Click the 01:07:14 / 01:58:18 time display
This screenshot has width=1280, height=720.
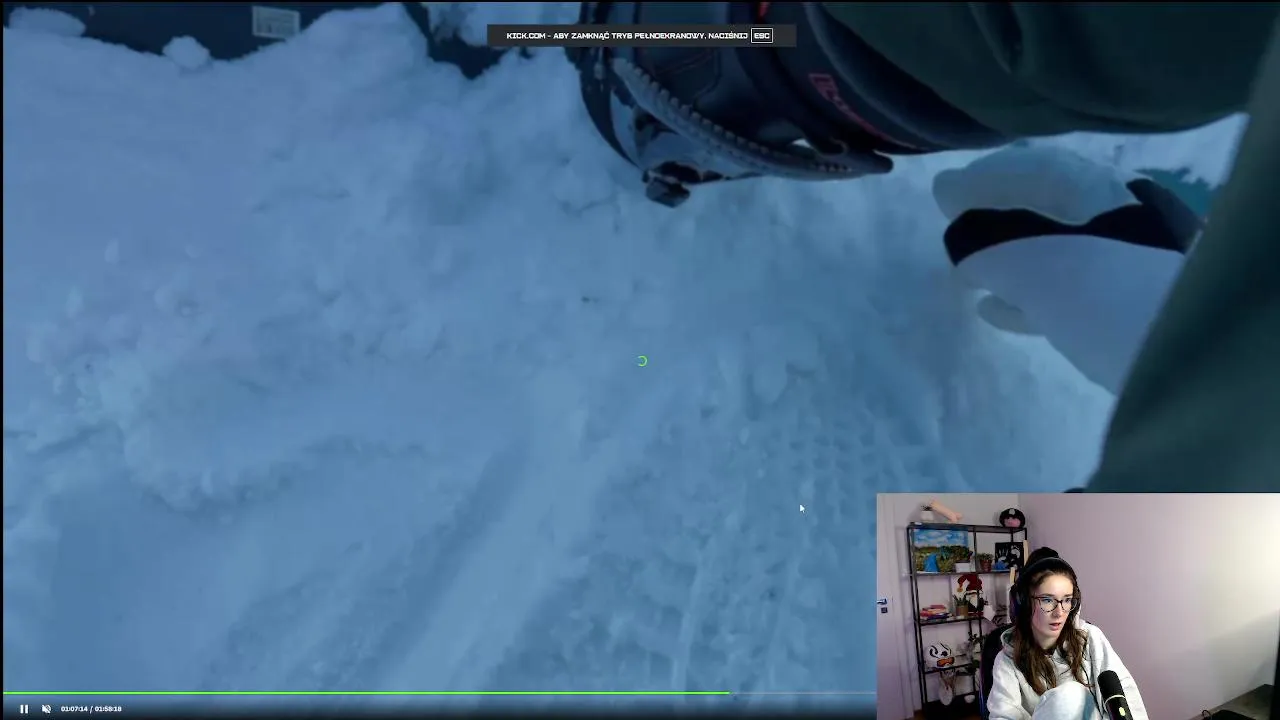click(x=91, y=708)
